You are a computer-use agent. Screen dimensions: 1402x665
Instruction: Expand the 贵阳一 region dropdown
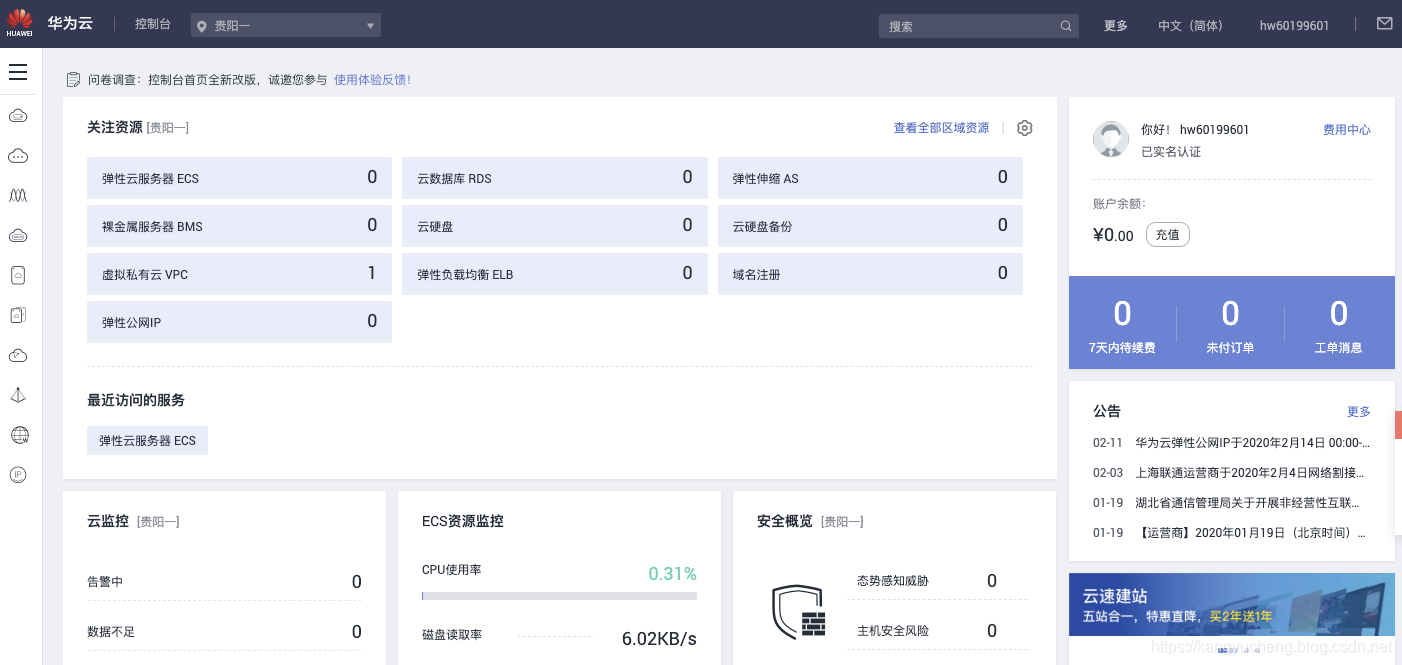pos(286,26)
